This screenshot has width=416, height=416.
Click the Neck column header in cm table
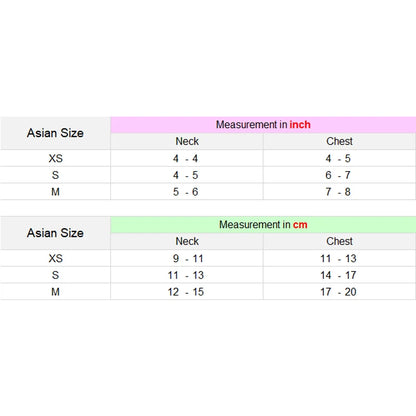tap(187, 241)
